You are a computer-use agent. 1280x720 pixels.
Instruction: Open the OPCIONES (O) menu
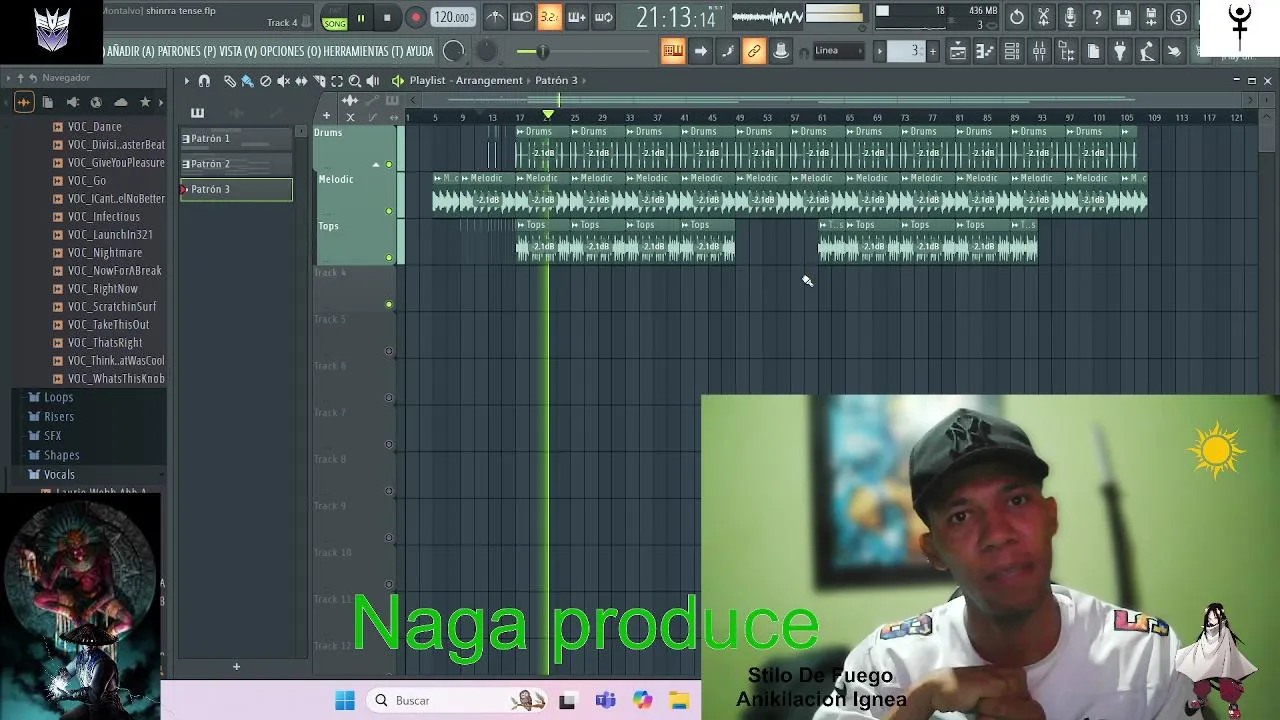(290, 51)
